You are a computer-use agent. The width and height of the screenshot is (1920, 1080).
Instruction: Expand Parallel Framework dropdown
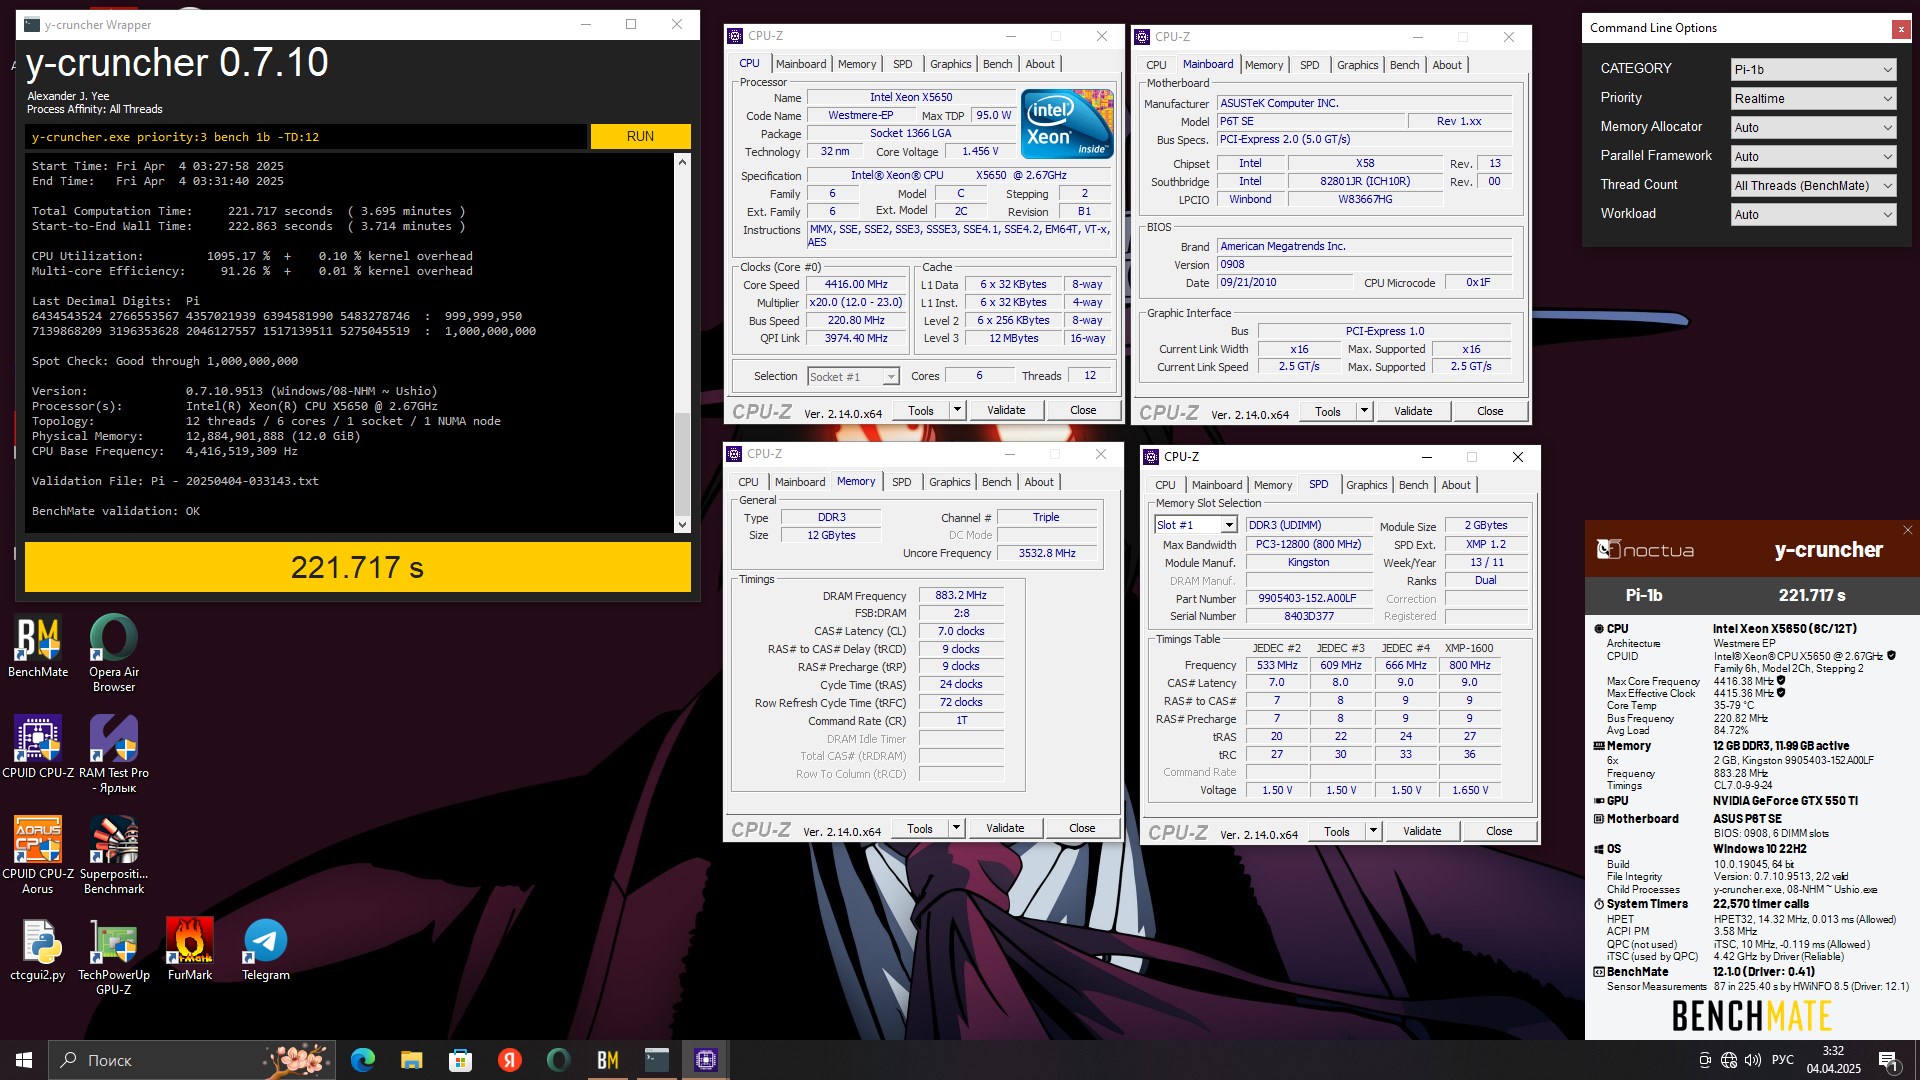[x=1813, y=156]
